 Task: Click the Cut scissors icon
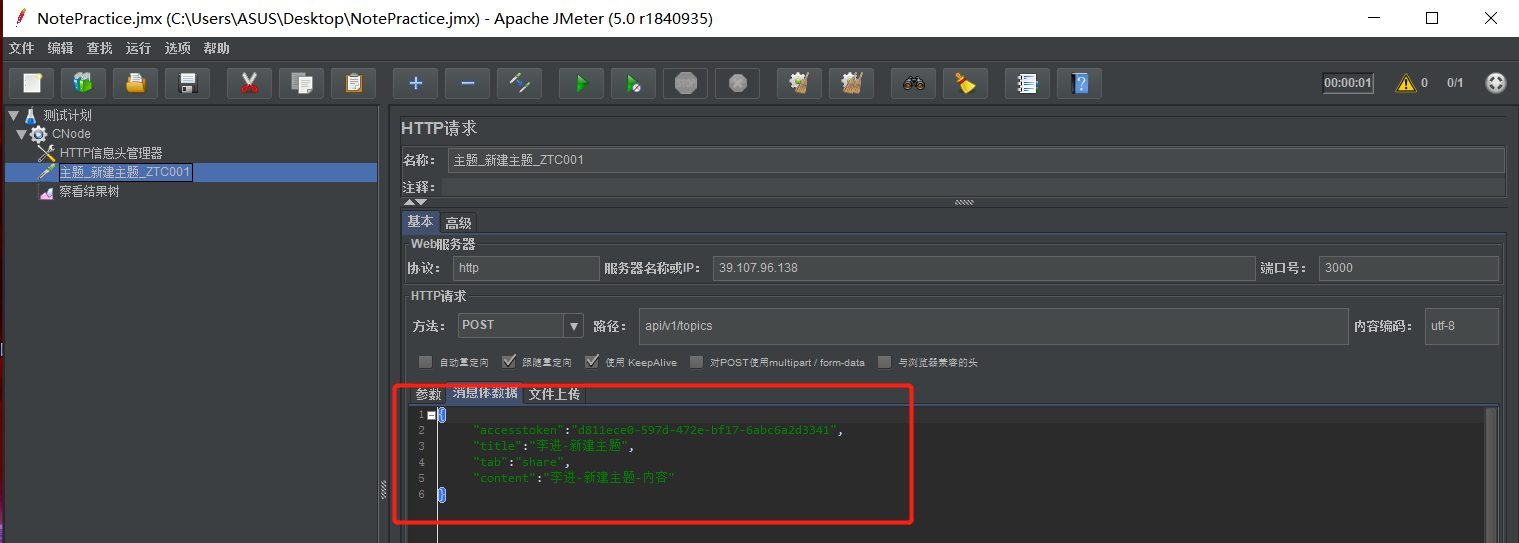249,83
